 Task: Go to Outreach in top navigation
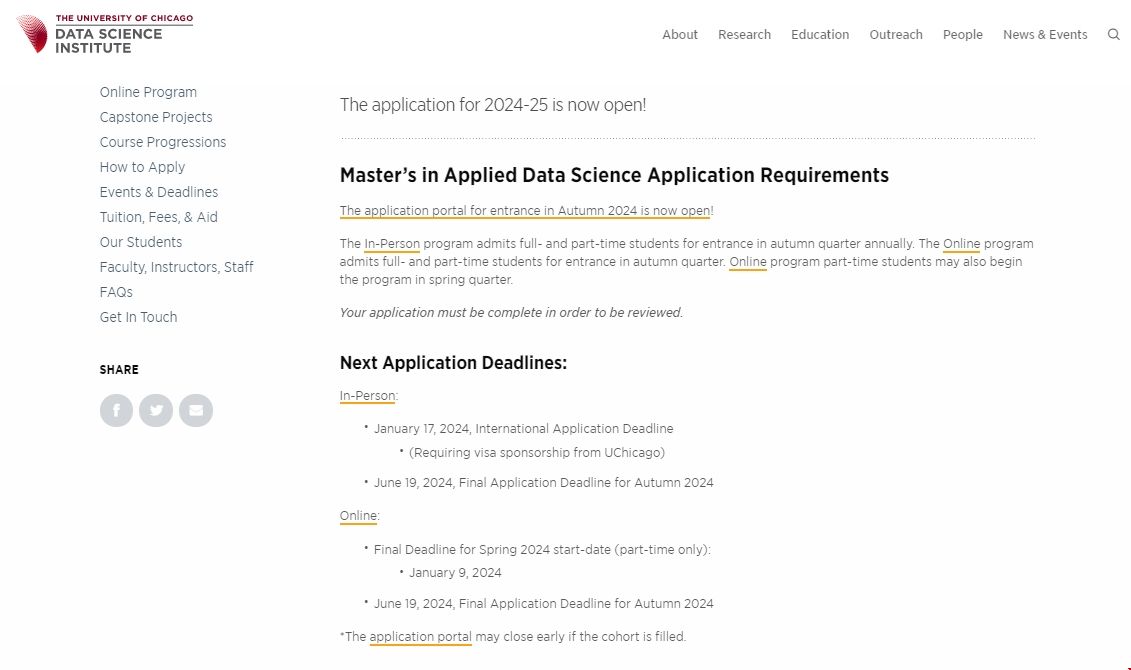tap(895, 34)
